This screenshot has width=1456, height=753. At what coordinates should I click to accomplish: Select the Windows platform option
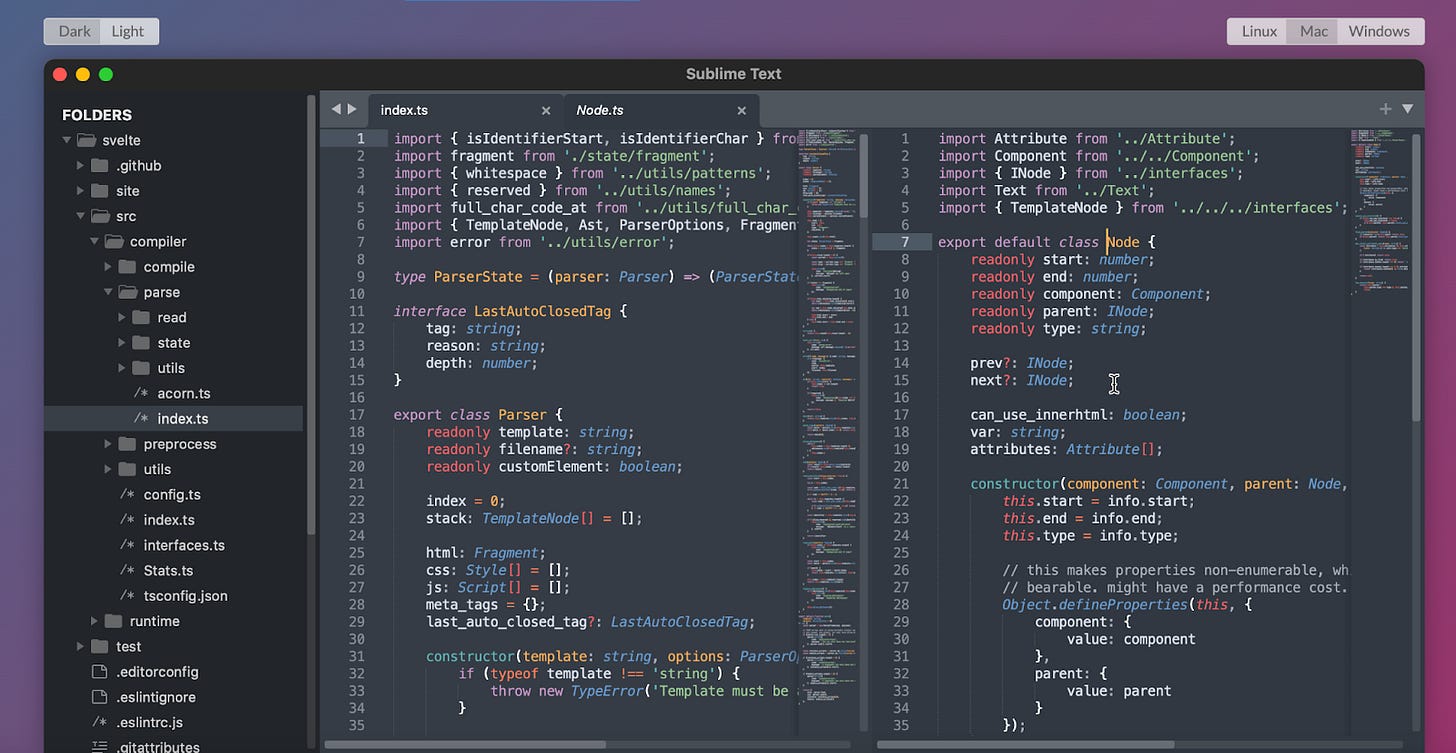[1379, 31]
